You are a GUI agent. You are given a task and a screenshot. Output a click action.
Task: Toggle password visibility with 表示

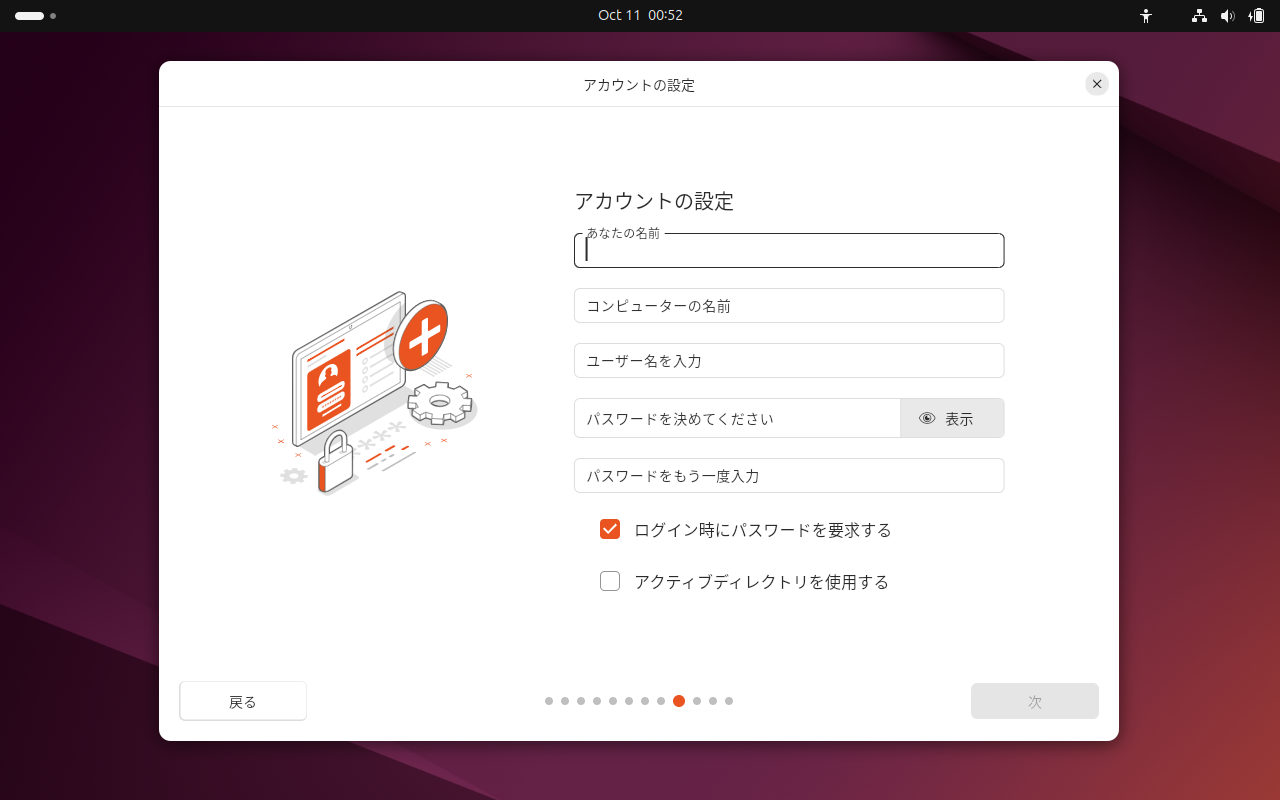pyautogui.click(x=951, y=418)
